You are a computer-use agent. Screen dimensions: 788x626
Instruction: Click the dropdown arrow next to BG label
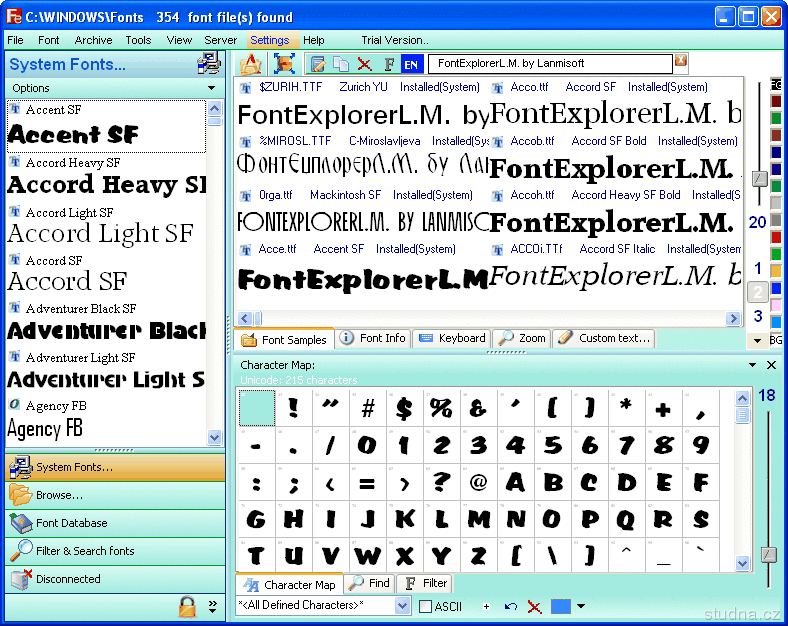757,341
